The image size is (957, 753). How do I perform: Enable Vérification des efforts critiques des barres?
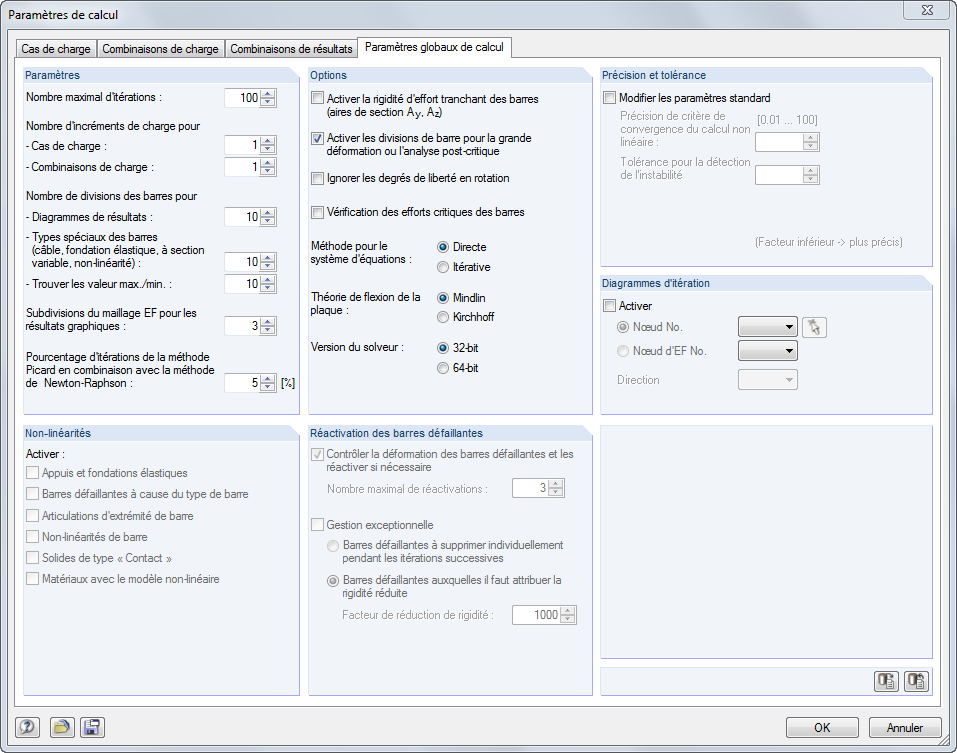click(x=317, y=212)
